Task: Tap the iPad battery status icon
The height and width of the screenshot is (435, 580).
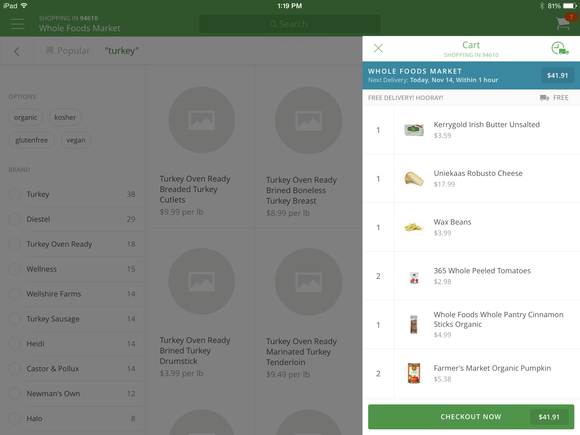Action: (569, 6)
